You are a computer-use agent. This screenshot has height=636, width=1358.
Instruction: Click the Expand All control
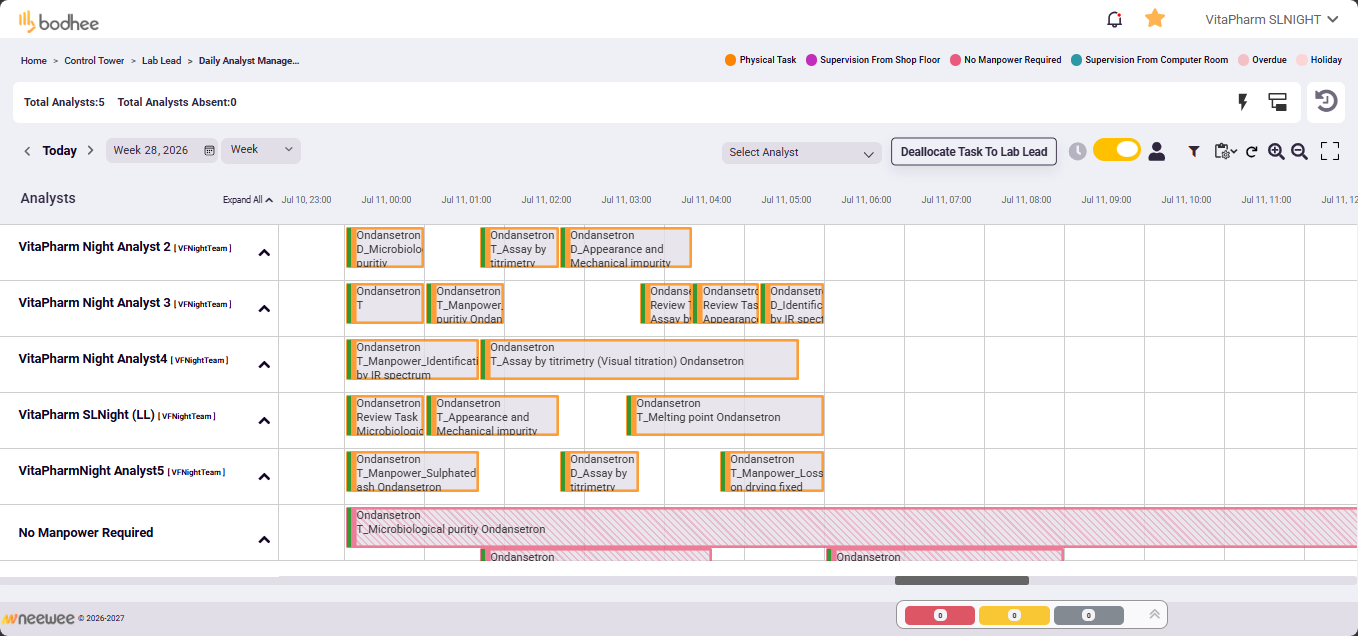coord(248,200)
